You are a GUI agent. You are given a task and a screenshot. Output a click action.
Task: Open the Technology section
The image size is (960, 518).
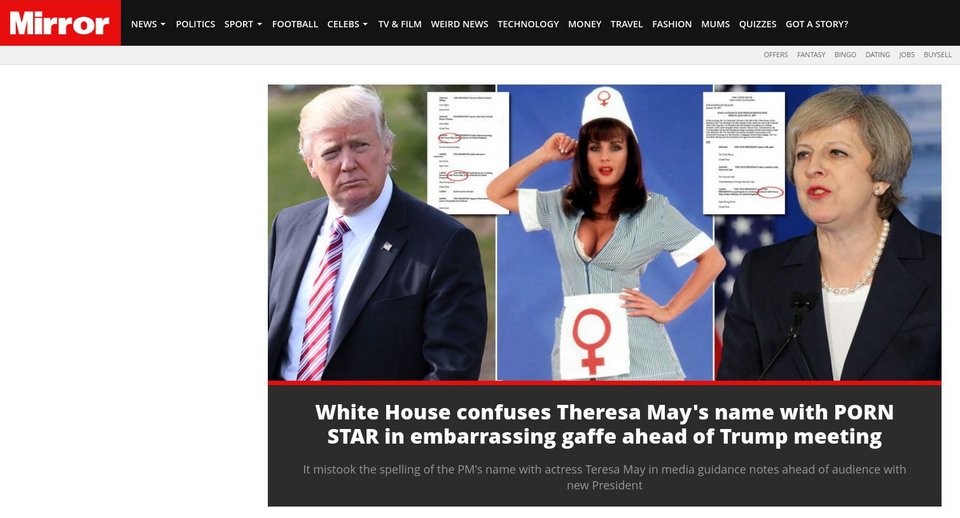tap(528, 24)
